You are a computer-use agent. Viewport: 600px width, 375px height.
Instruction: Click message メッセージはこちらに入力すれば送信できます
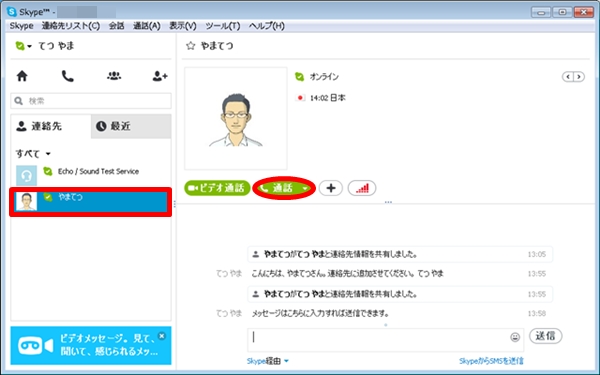pos(320,313)
